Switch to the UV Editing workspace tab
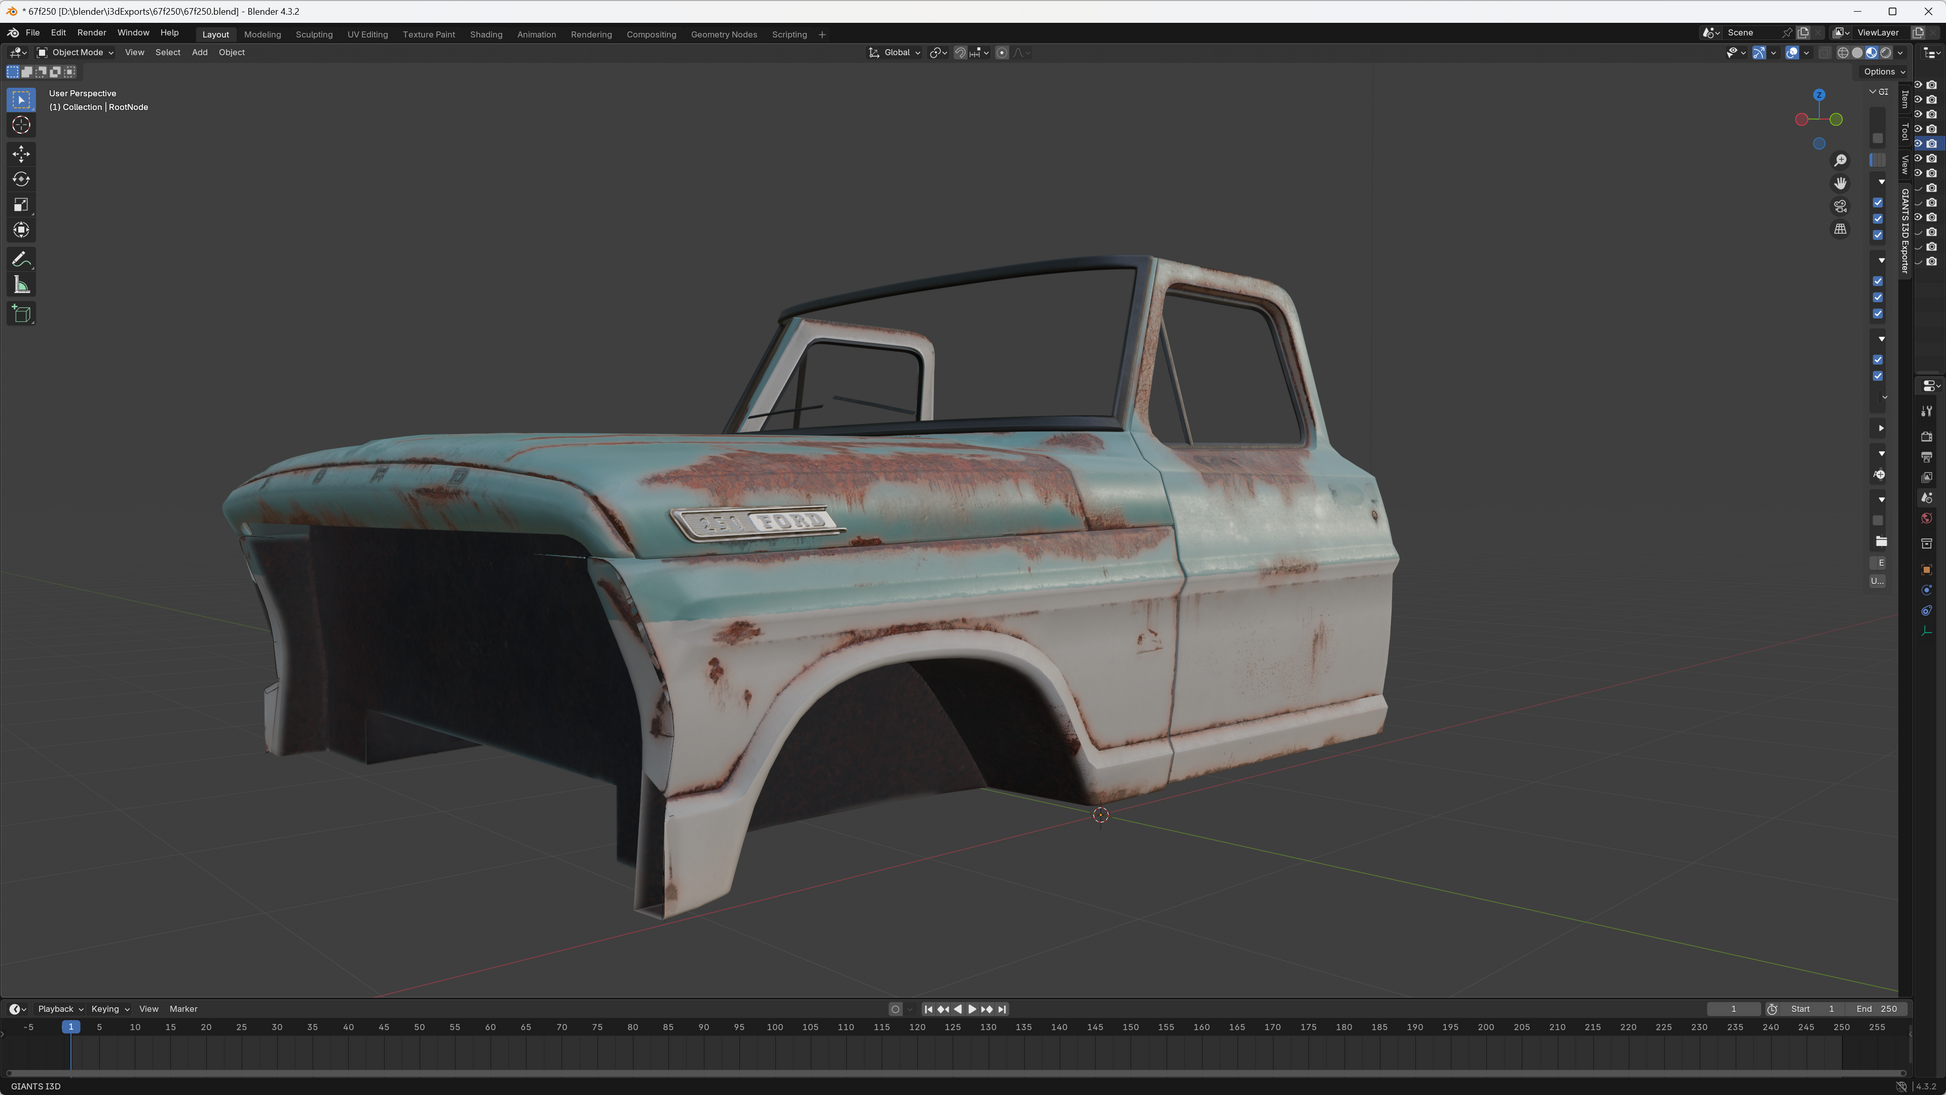The height and width of the screenshot is (1095, 1946). pyautogui.click(x=367, y=34)
